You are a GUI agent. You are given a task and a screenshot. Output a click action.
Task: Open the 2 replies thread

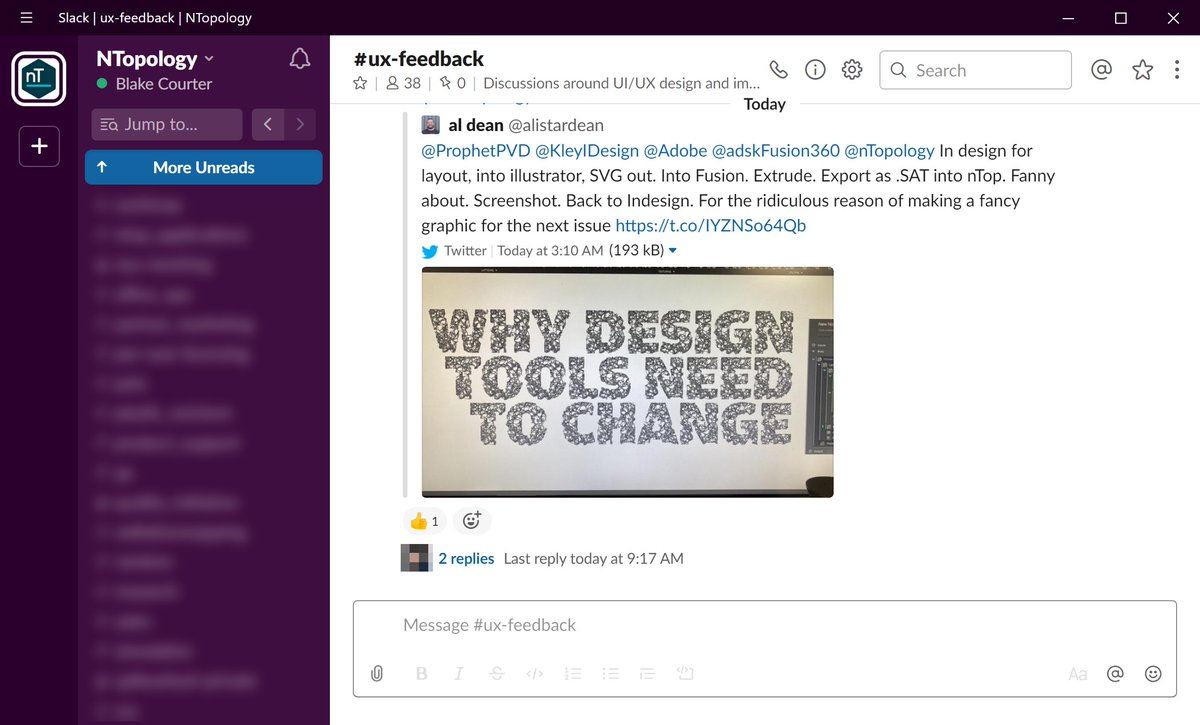pos(466,559)
